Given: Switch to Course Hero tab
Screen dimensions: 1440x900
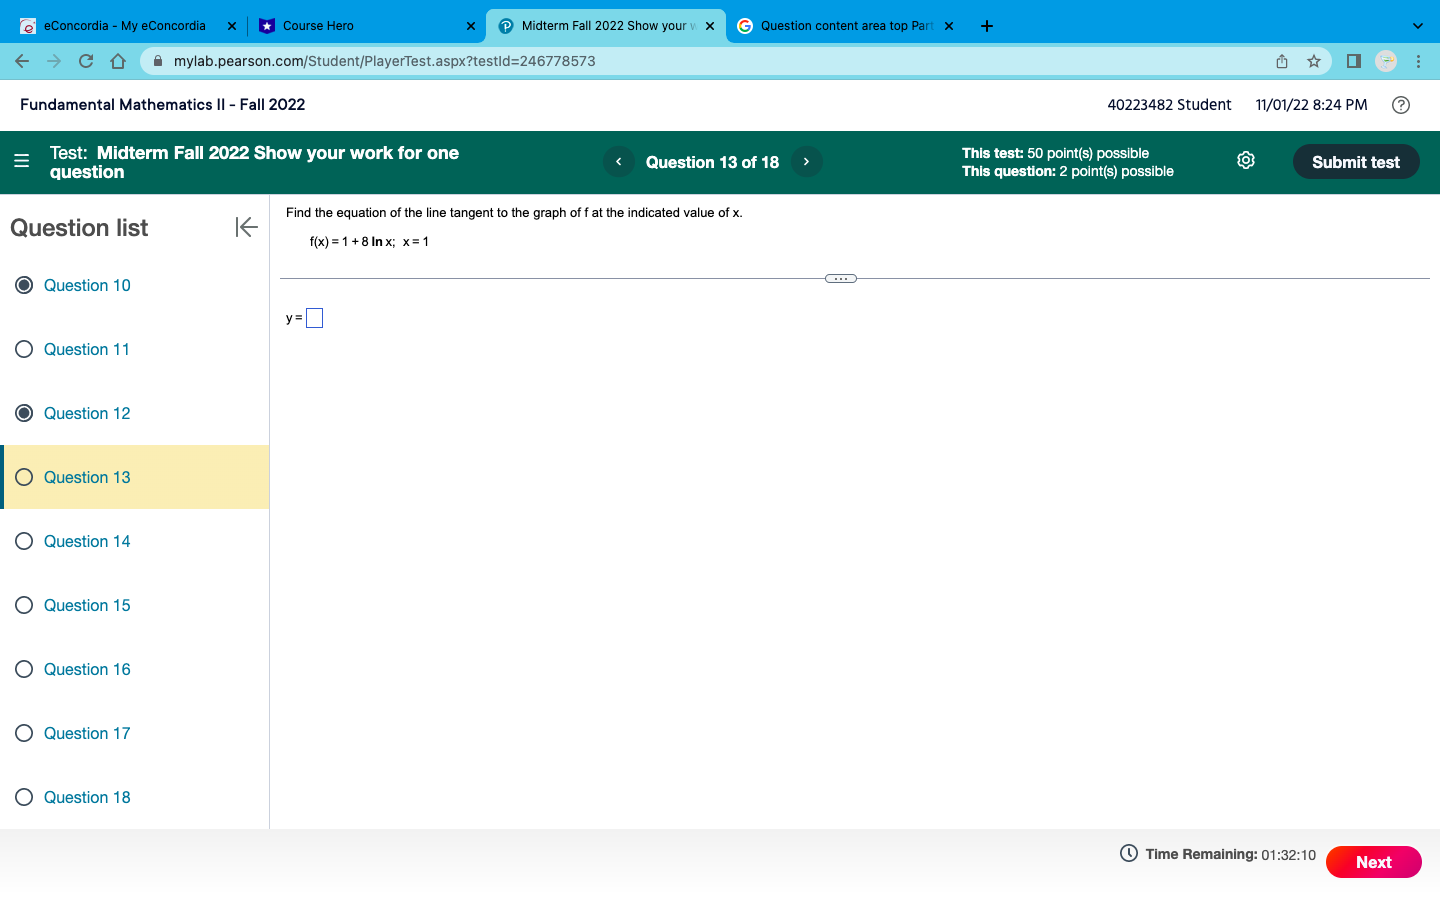Looking at the screenshot, I should click(x=365, y=26).
